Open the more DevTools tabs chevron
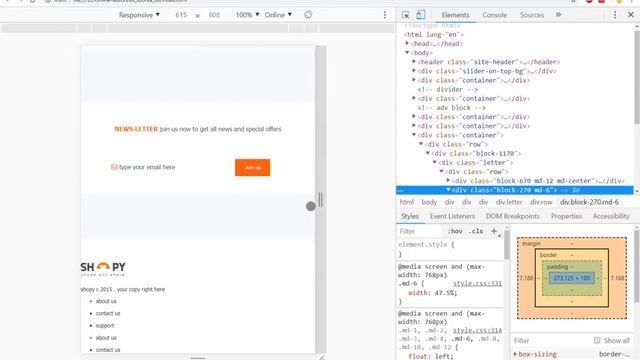 (558, 15)
